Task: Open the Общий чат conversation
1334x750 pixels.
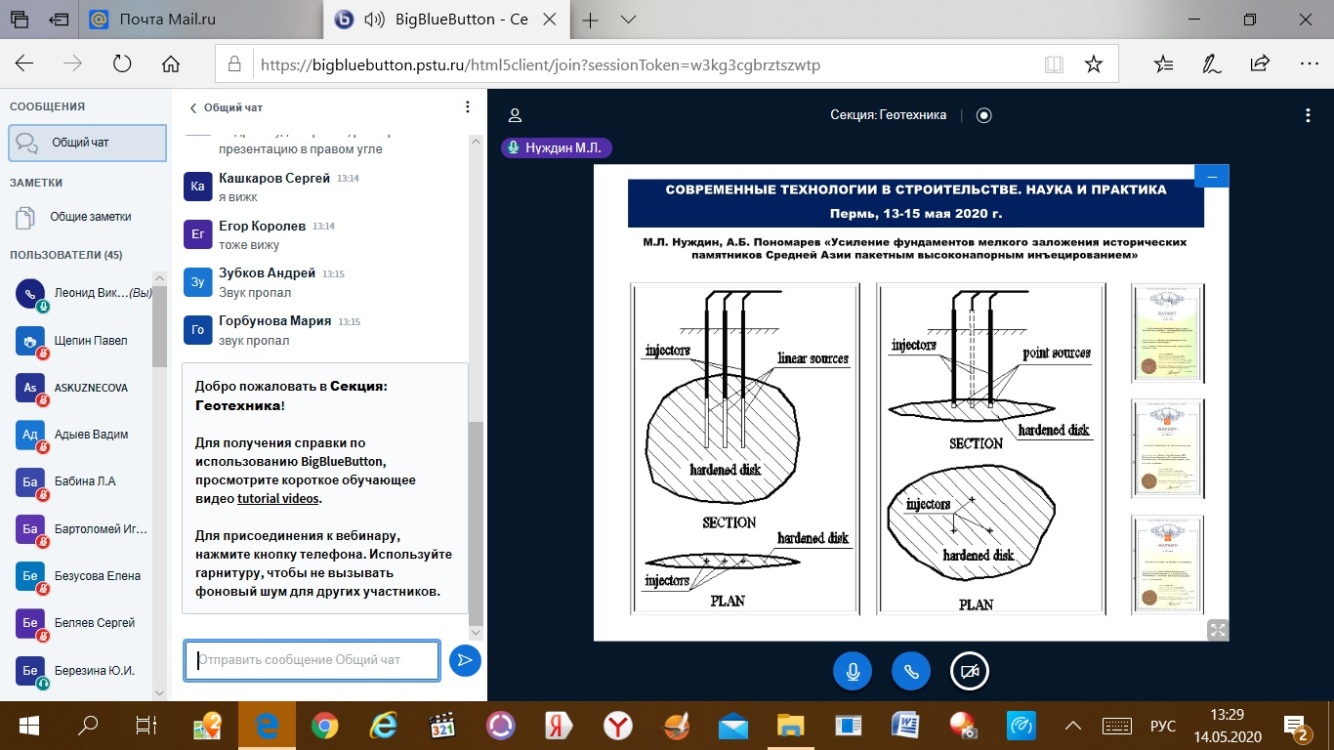Action: 88,143
